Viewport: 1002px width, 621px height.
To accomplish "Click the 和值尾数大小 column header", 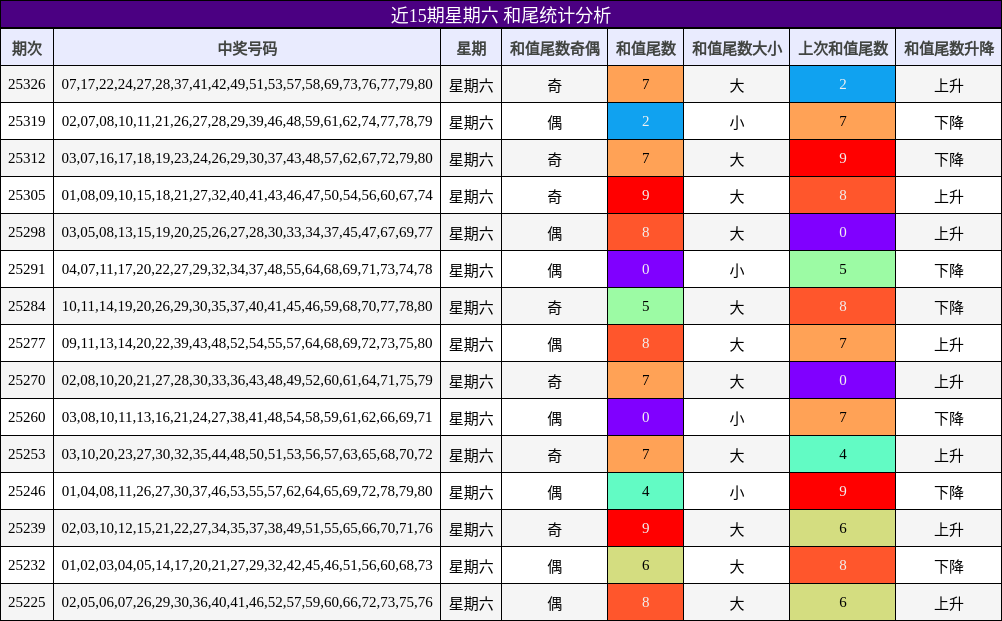I will point(737,46).
